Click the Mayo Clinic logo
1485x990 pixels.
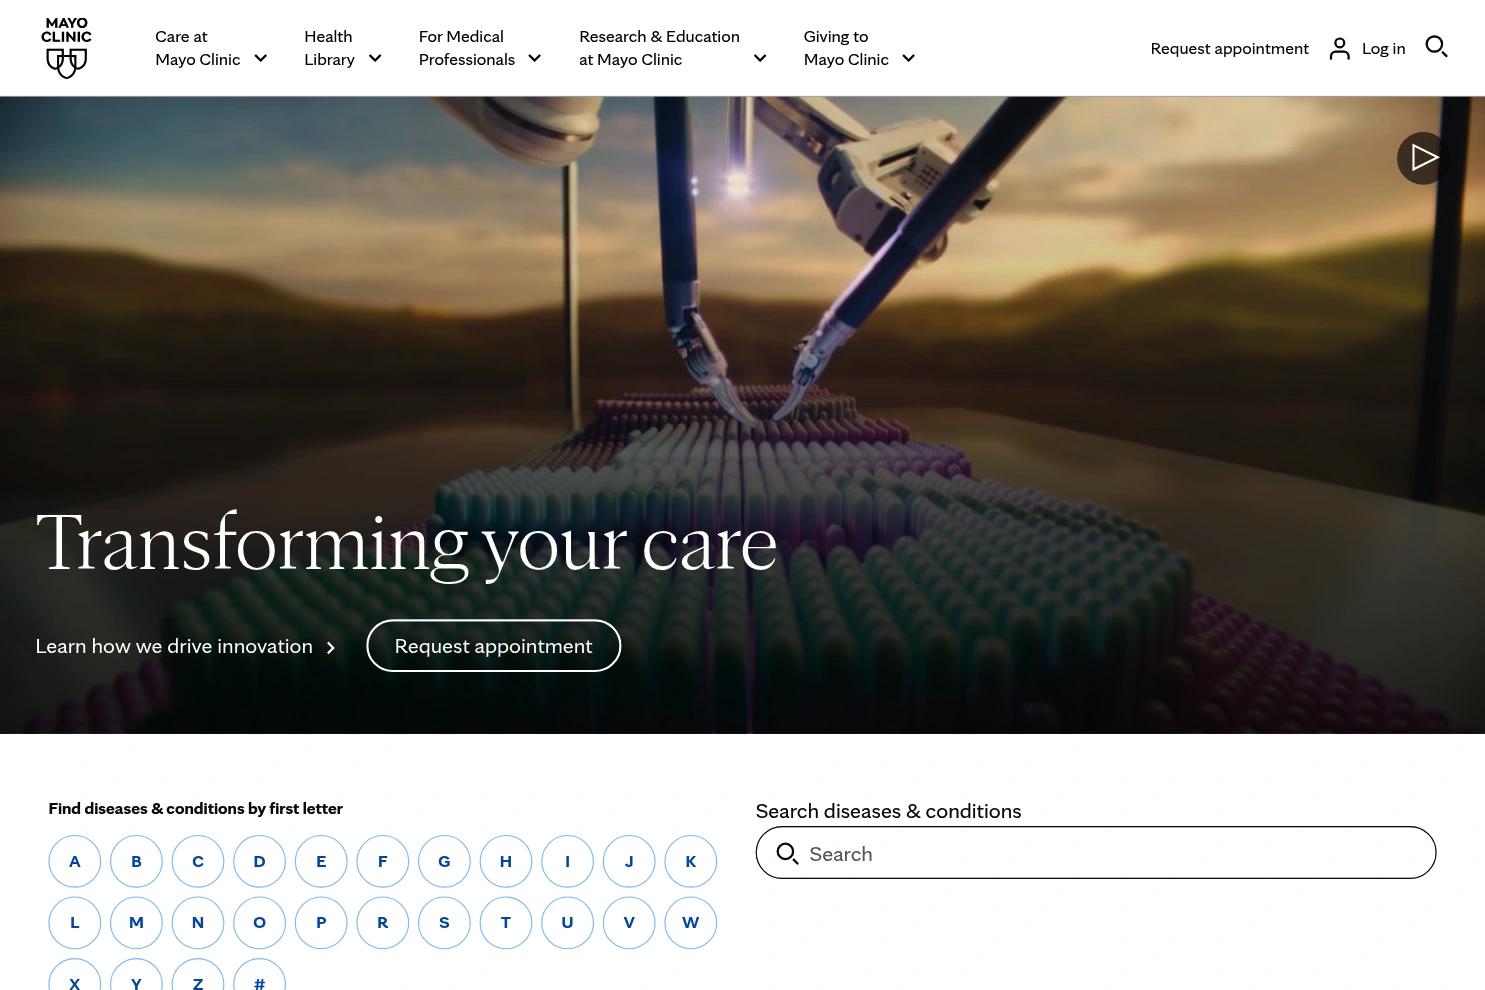66,47
